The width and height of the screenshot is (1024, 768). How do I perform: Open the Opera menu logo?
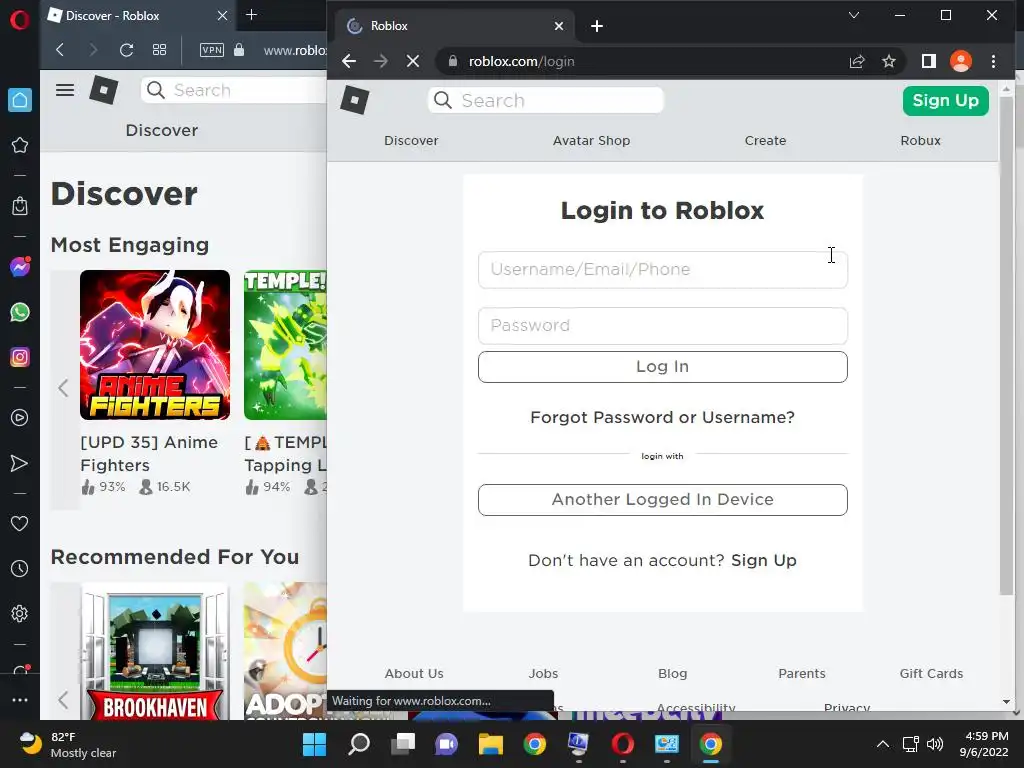pos(20,20)
